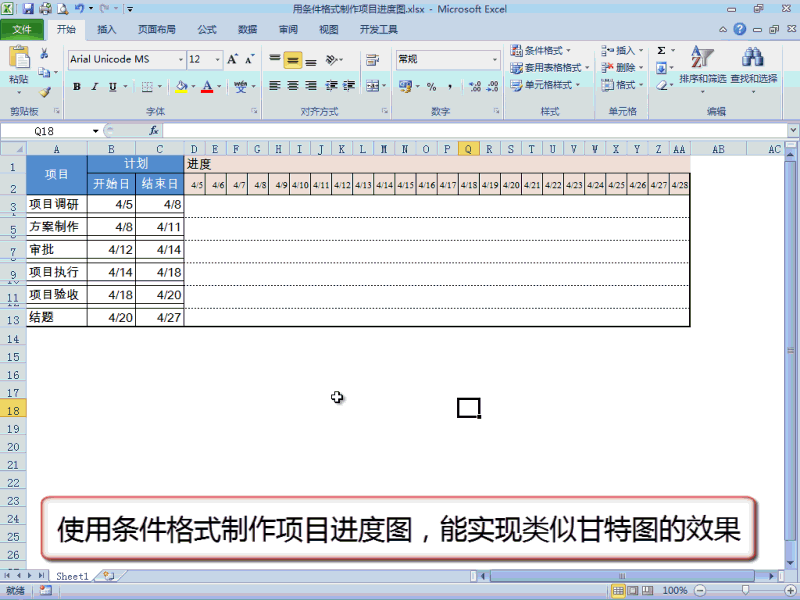Click the fill color bucket icon
Image resolution: width=800 pixels, height=600 pixels.
point(181,85)
